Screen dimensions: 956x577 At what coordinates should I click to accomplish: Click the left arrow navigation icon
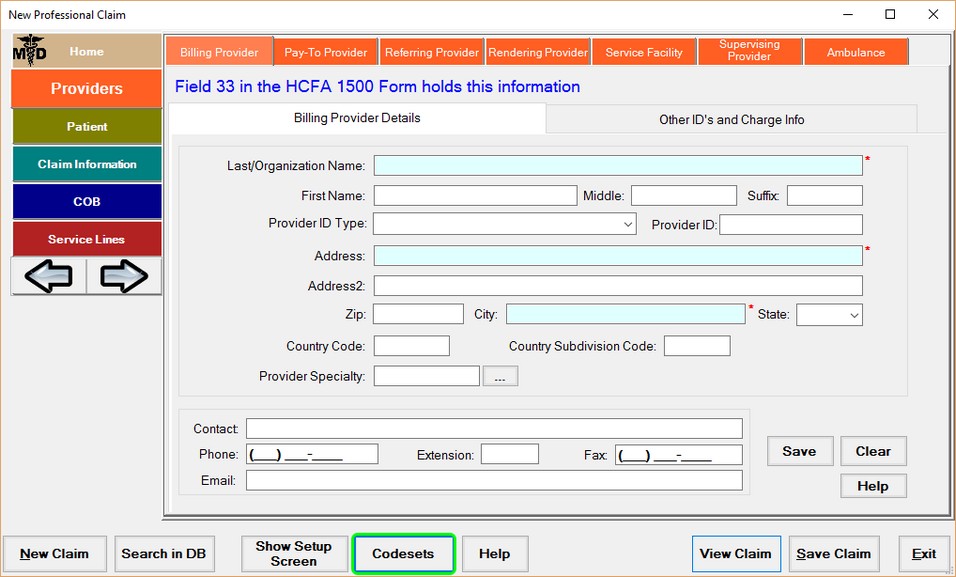[x=48, y=277]
